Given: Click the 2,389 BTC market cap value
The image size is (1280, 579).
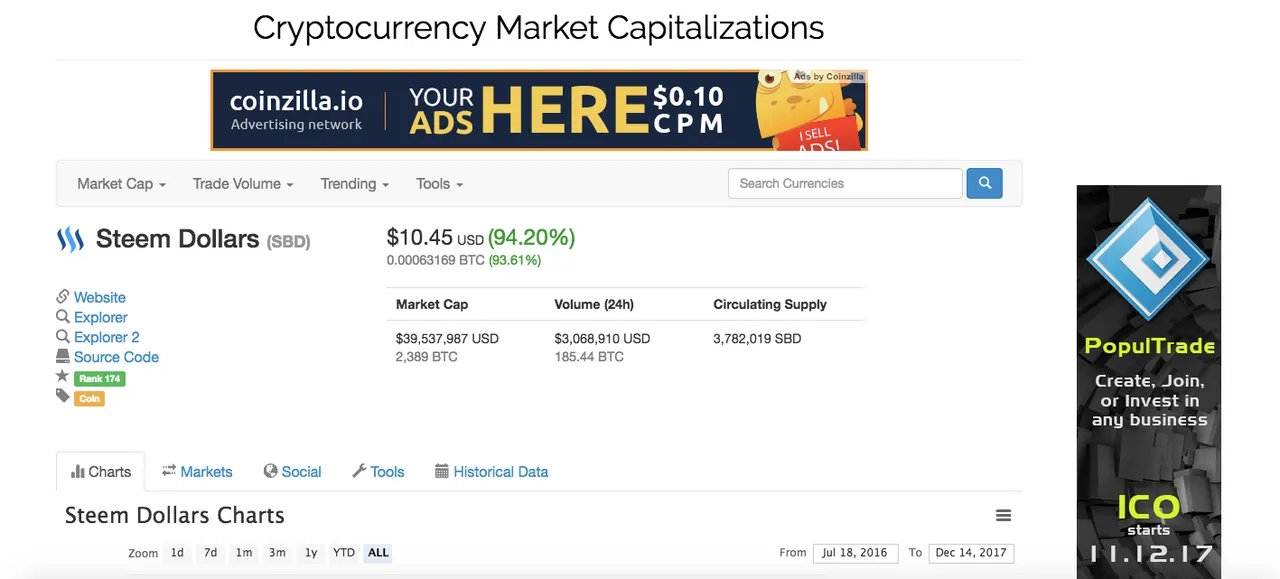Looking at the screenshot, I should (427, 357).
